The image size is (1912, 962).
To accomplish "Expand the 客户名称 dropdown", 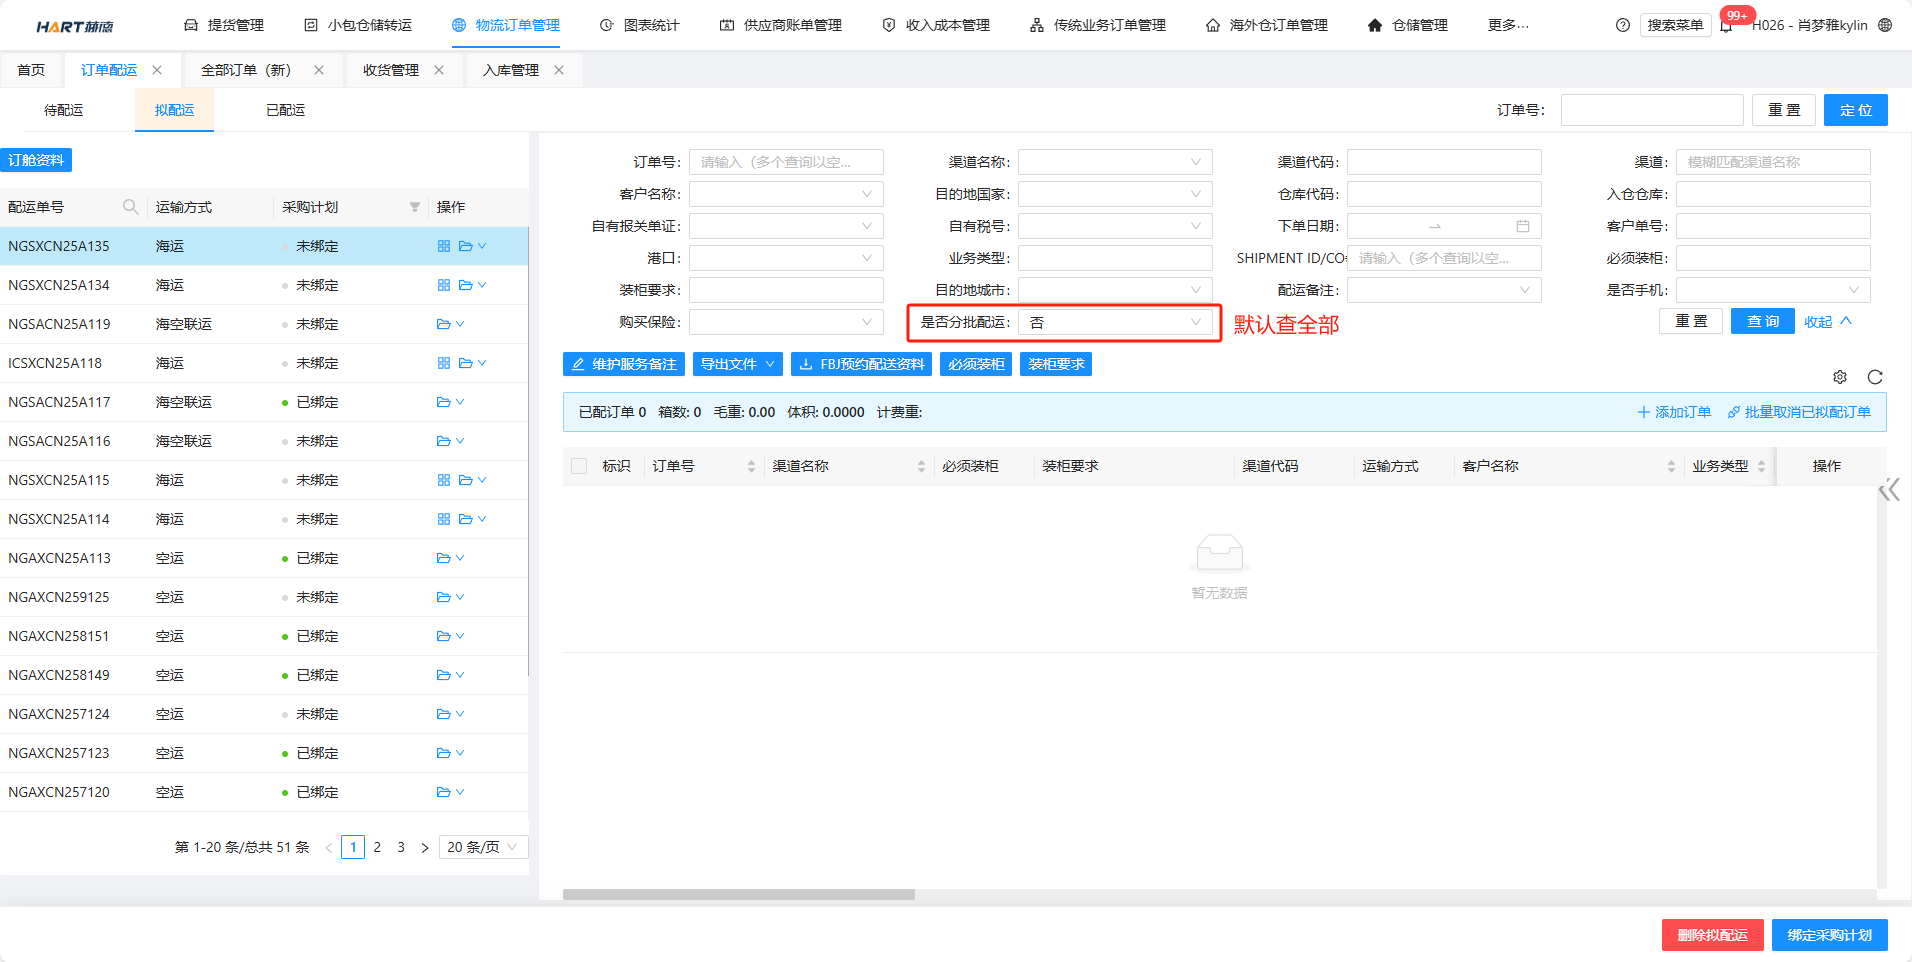I will click(786, 194).
